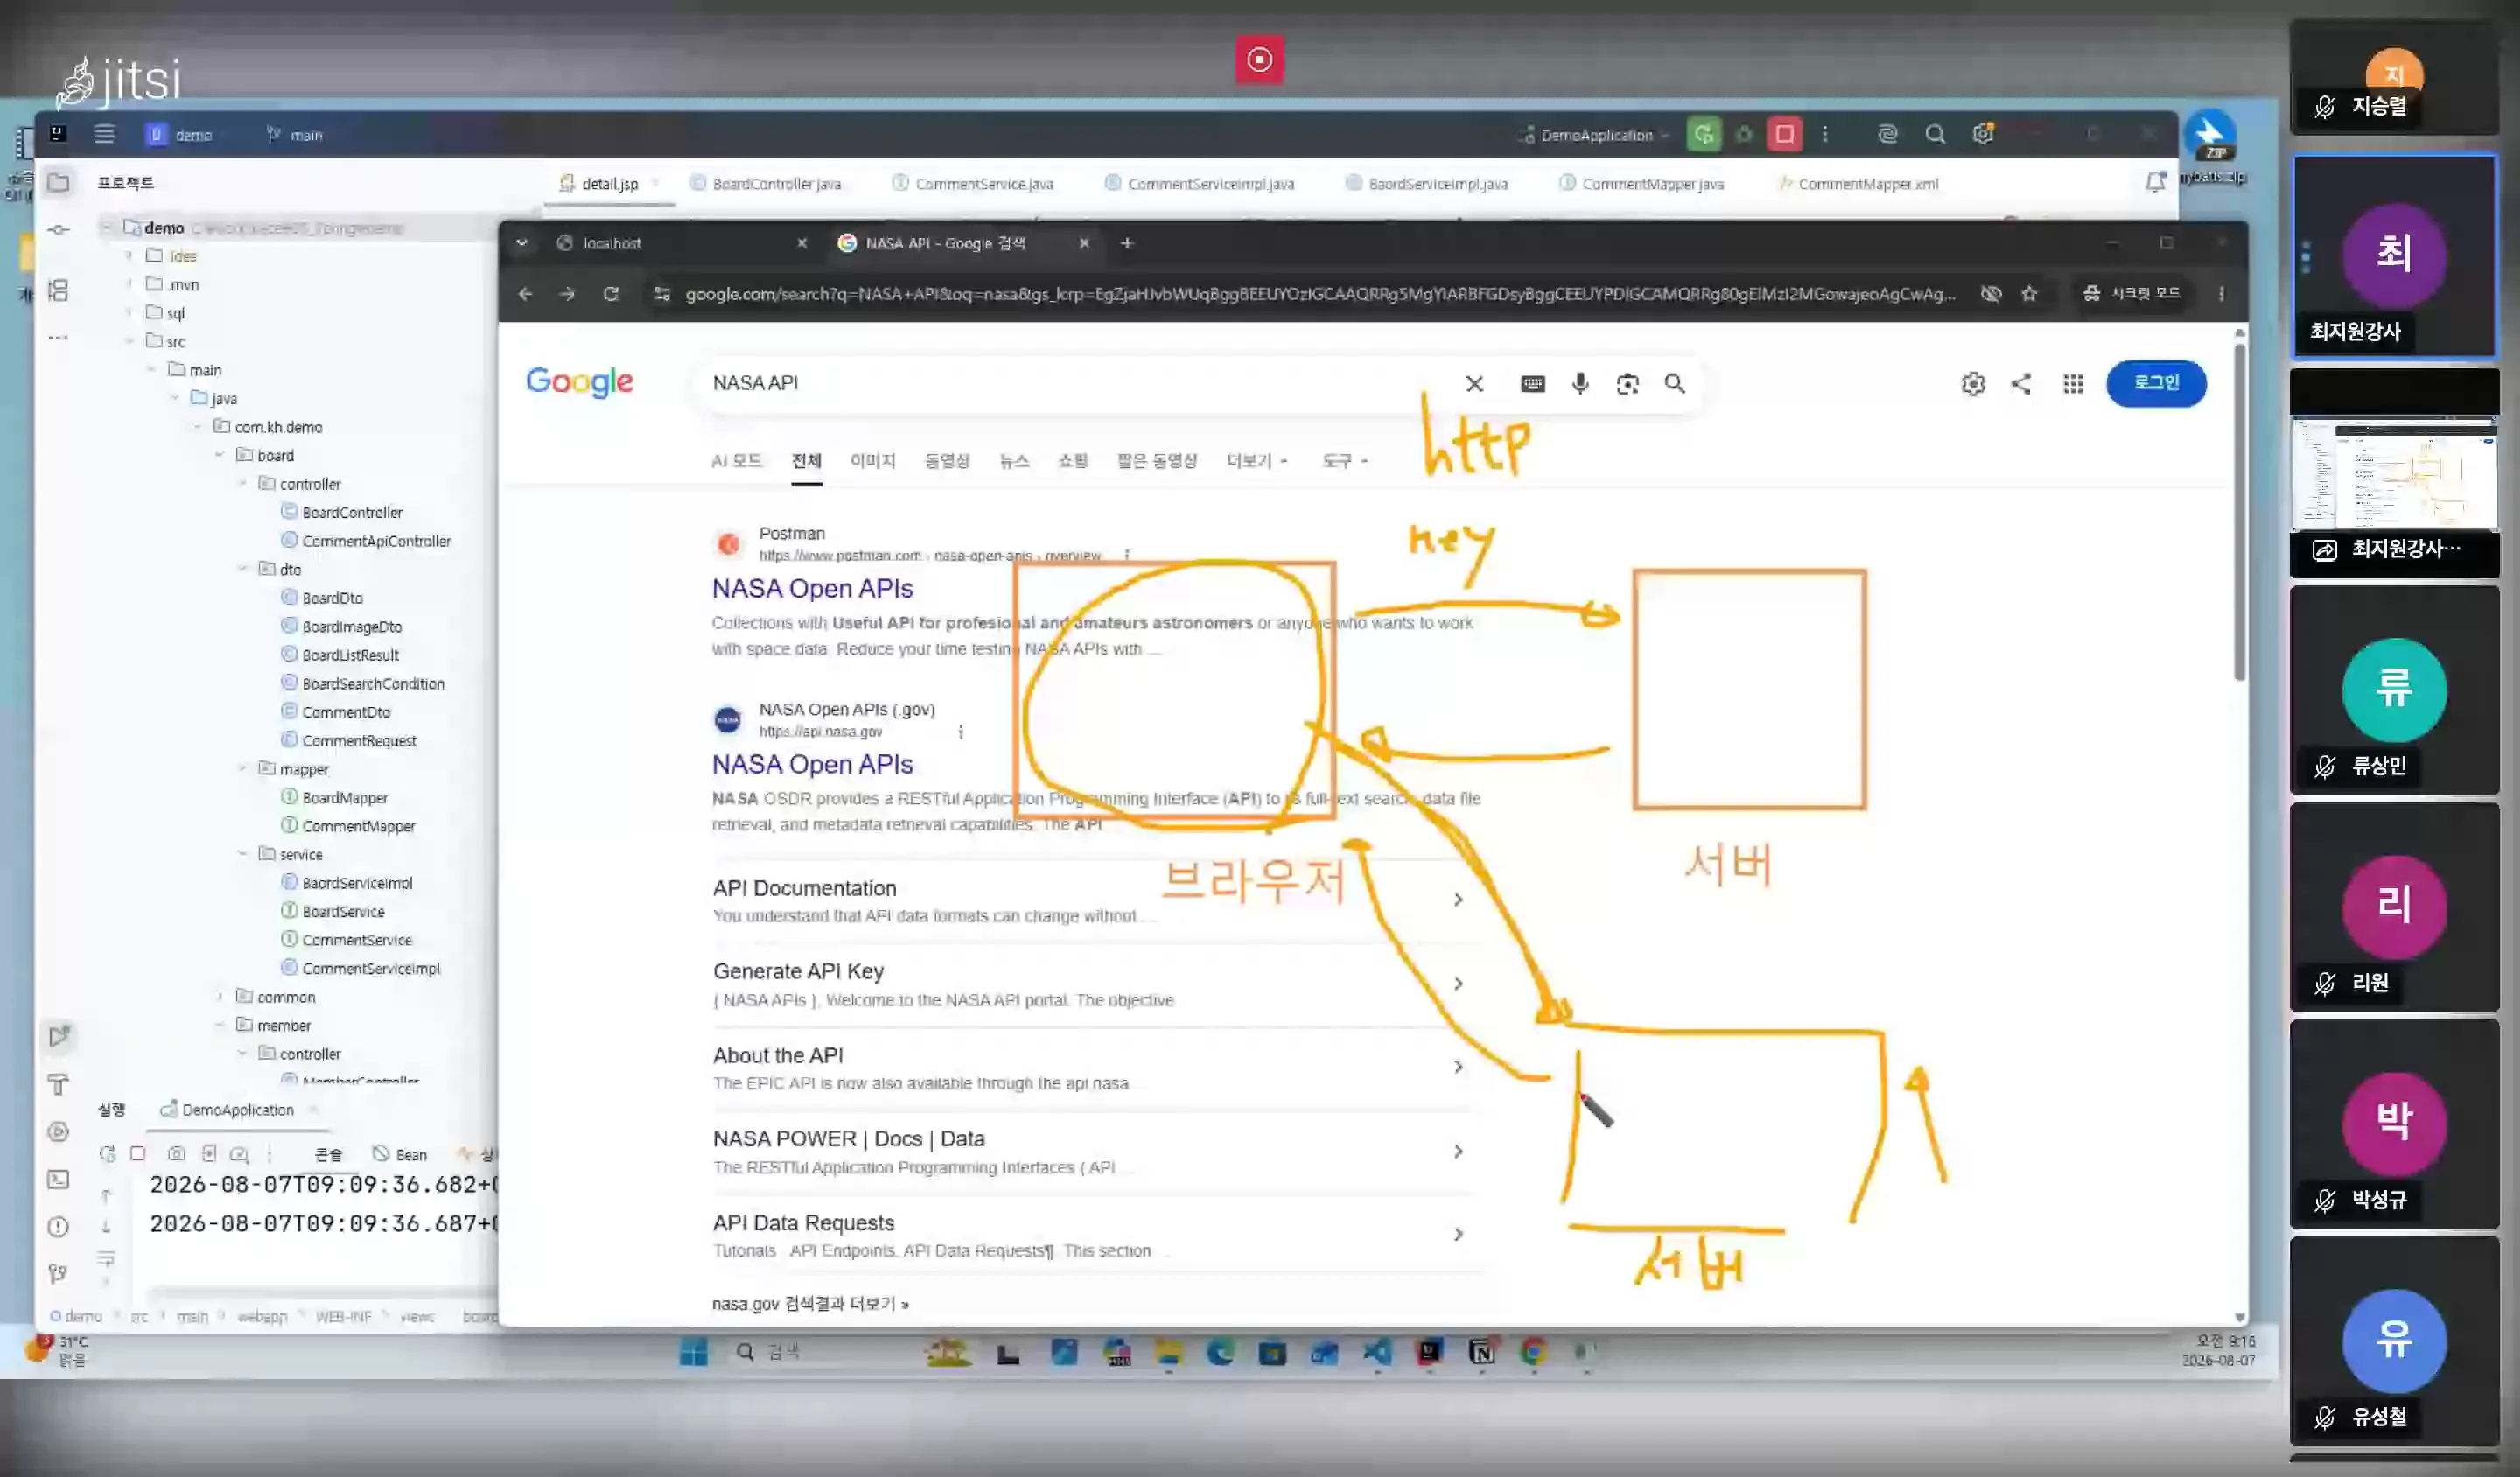The height and width of the screenshot is (1477, 2520).
Task: Click the blue 로그인 button
Action: pos(2156,383)
